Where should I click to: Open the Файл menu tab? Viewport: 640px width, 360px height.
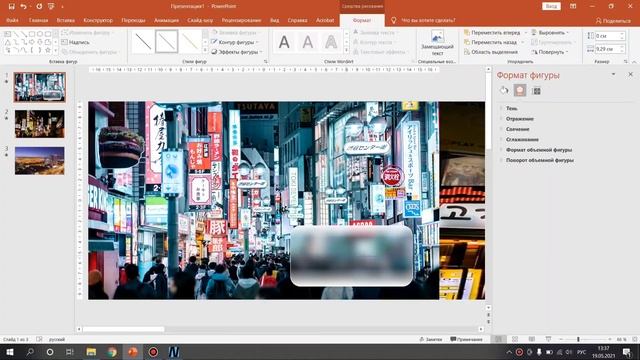(12, 20)
